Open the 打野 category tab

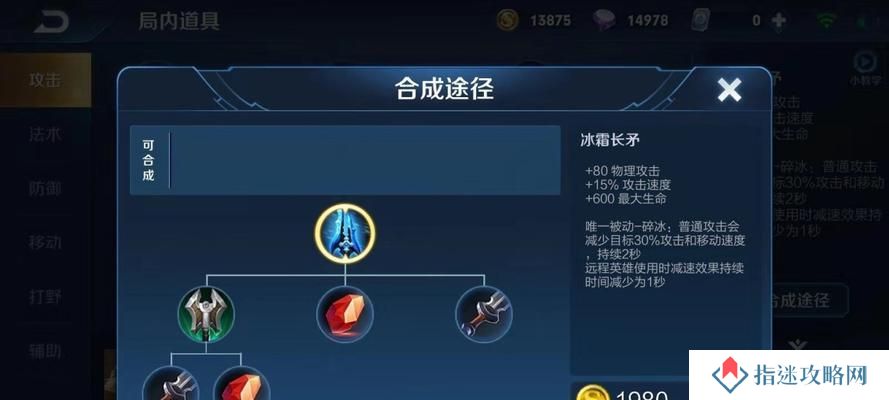pyautogui.click(x=45, y=296)
